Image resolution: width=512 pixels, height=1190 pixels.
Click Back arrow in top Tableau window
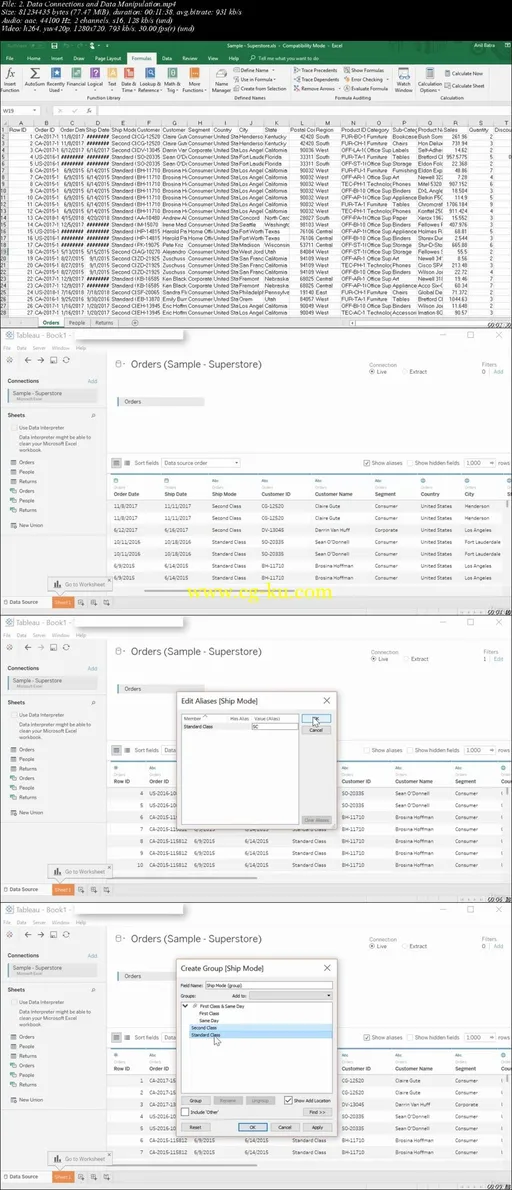click(x=28, y=360)
